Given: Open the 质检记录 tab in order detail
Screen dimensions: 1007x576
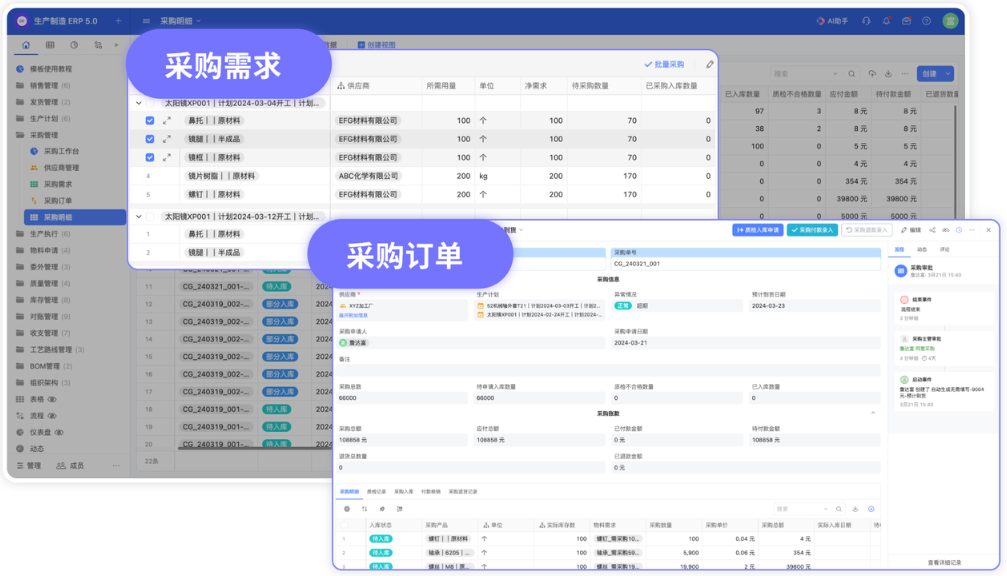Looking at the screenshot, I should pos(376,492).
